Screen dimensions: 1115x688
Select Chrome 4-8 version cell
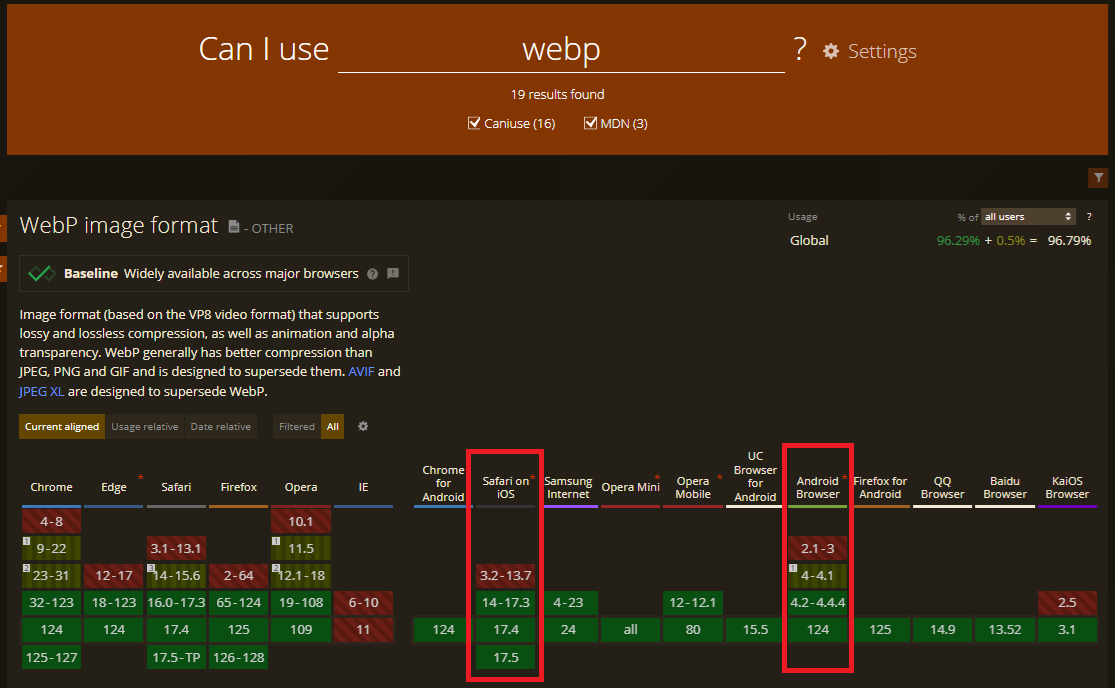coord(51,521)
